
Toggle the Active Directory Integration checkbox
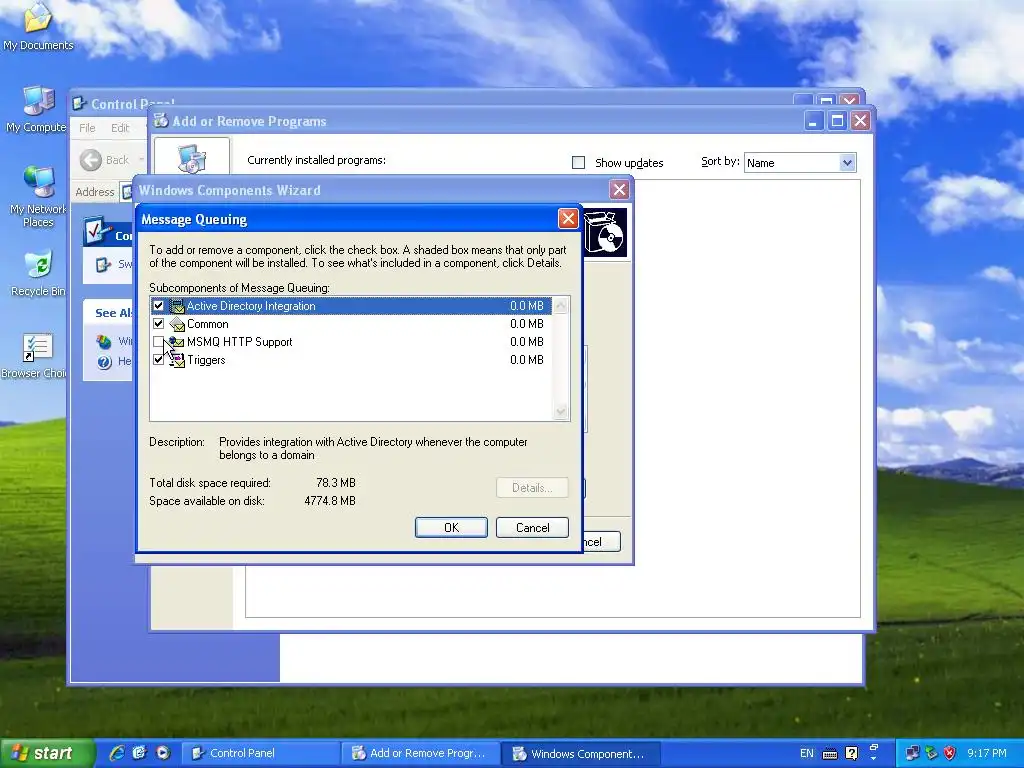click(x=158, y=306)
